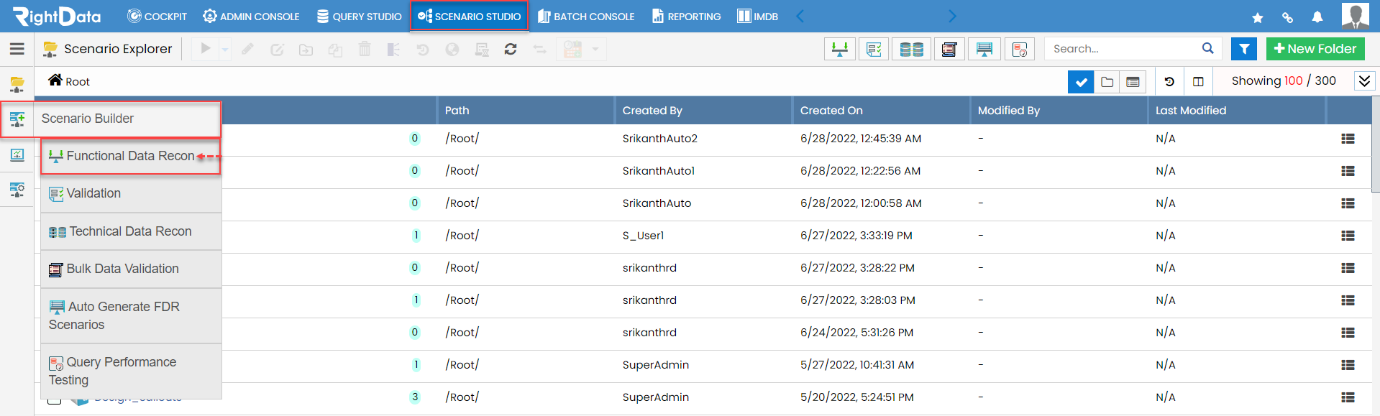Click the column layout split icon
Screen dimensions: 1380x416
pos(1198,81)
